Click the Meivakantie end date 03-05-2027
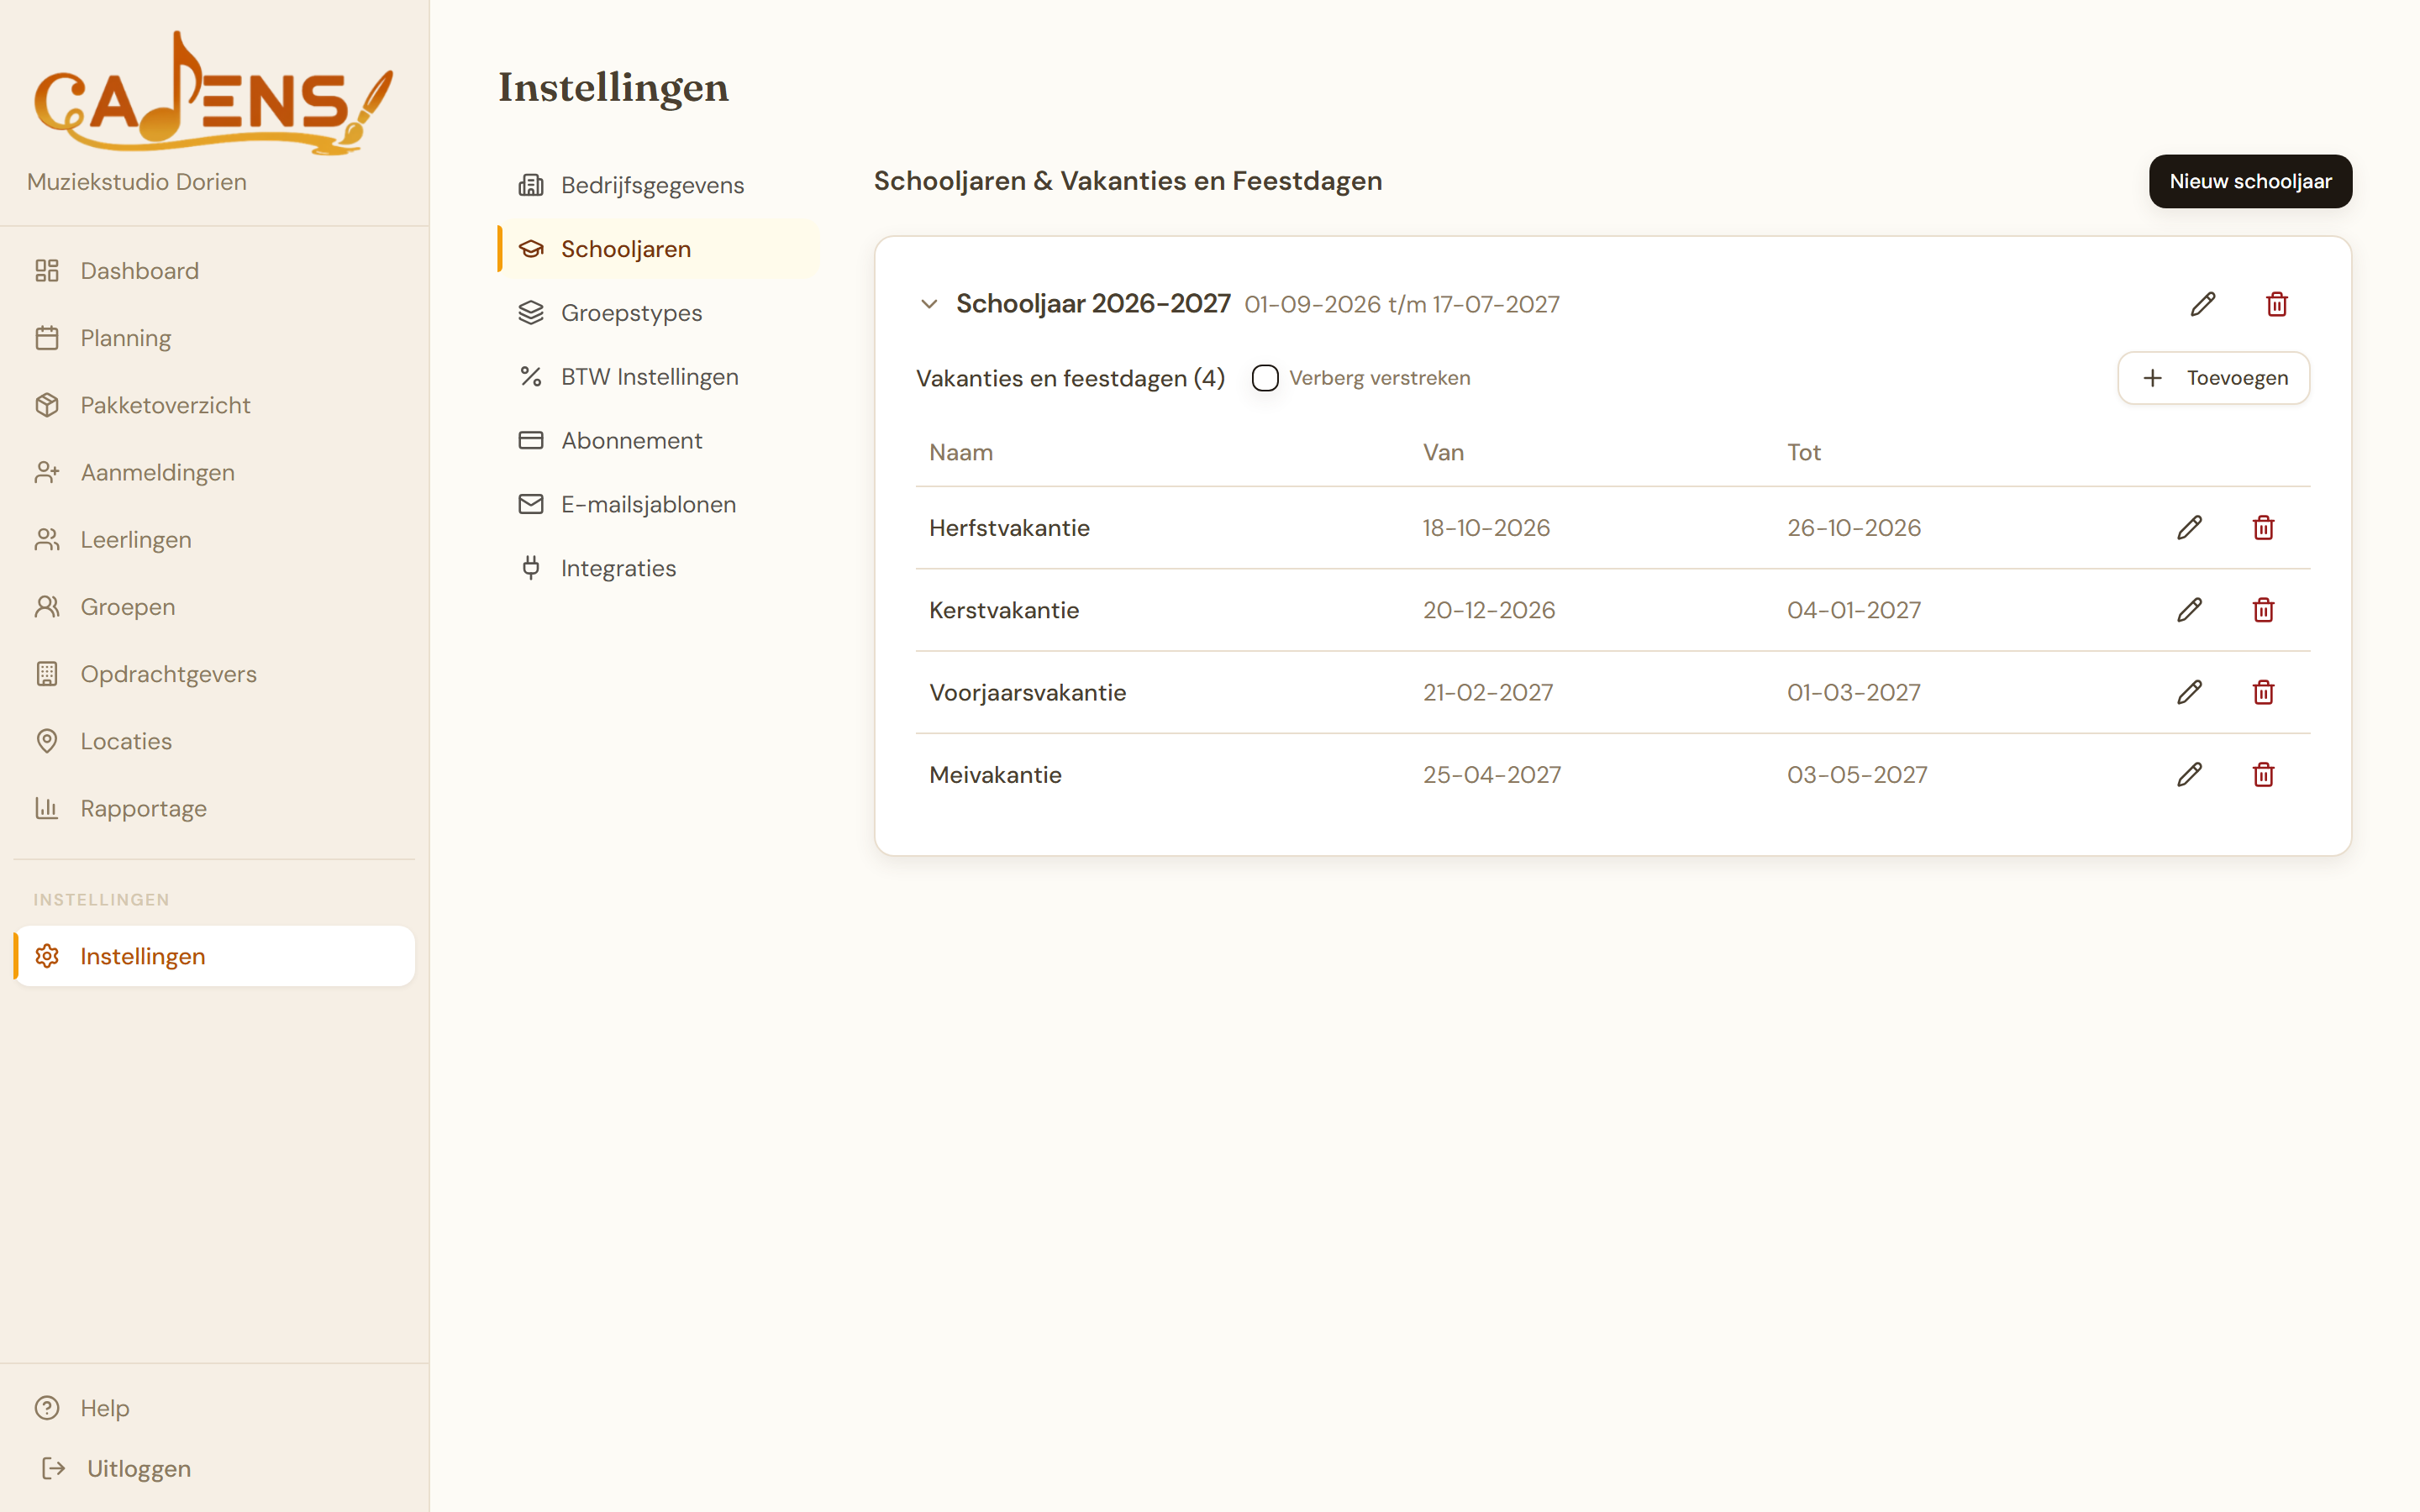Screen dimensions: 2420x1512 click(1857, 775)
